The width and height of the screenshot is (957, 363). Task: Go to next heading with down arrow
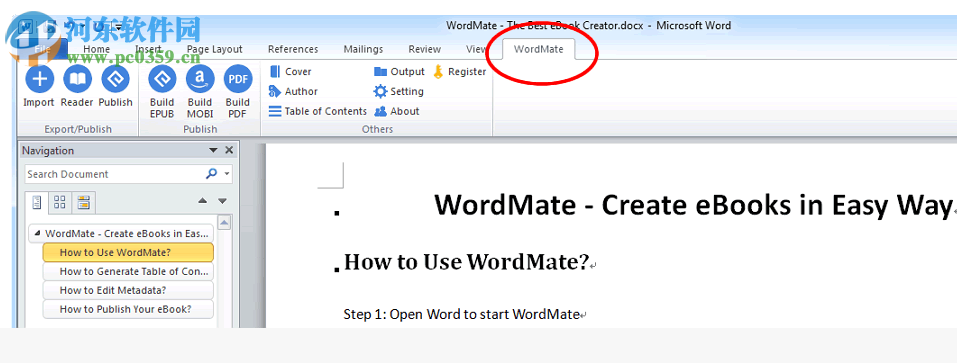click(x=223, y=201)
